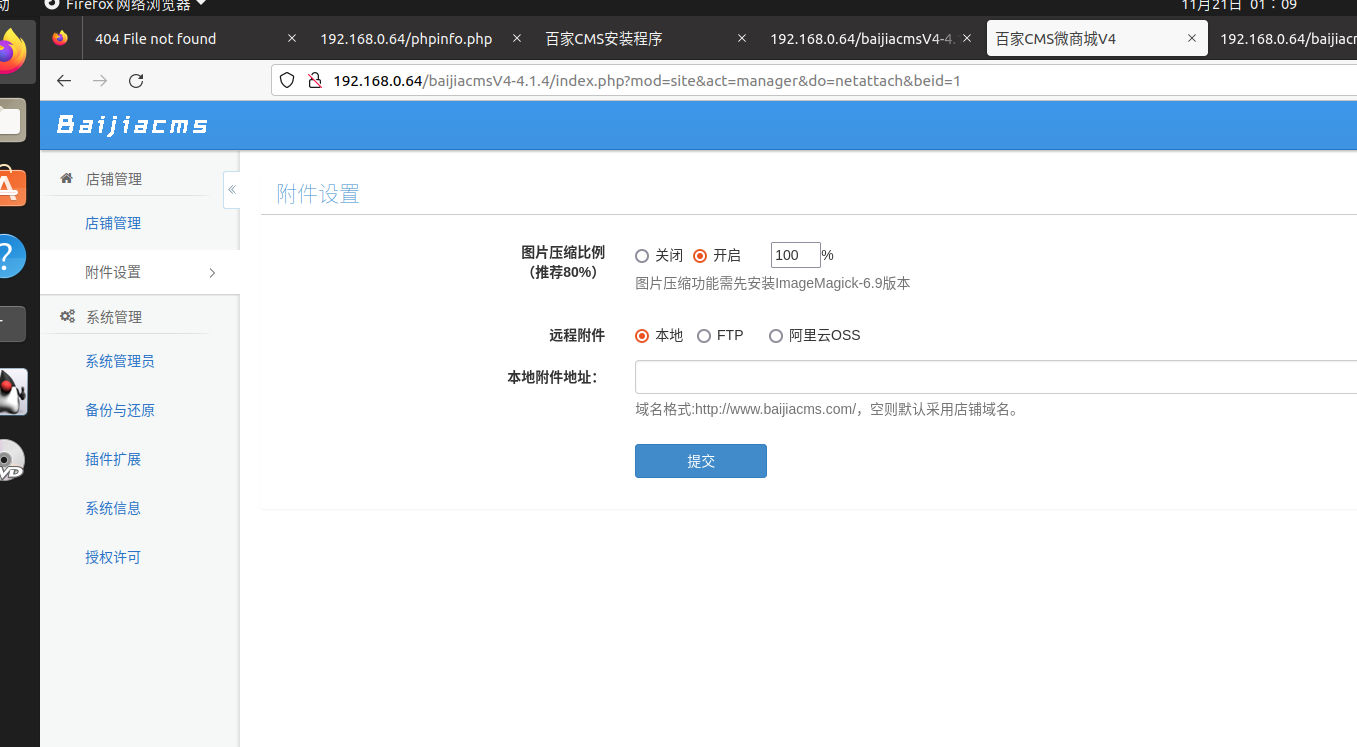This screenshot has height=747, width=1357.
Task: Switch to the 404 File not found tab
Action: pyautogui.click(x=156, y=39)
